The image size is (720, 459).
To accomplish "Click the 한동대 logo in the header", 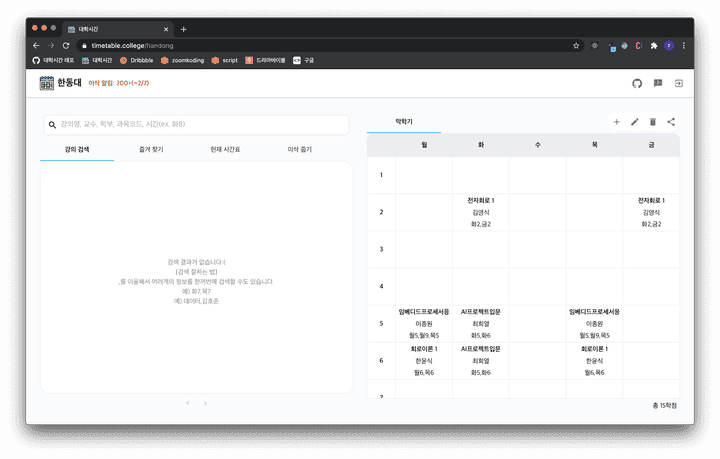I will tap(62, 83).
